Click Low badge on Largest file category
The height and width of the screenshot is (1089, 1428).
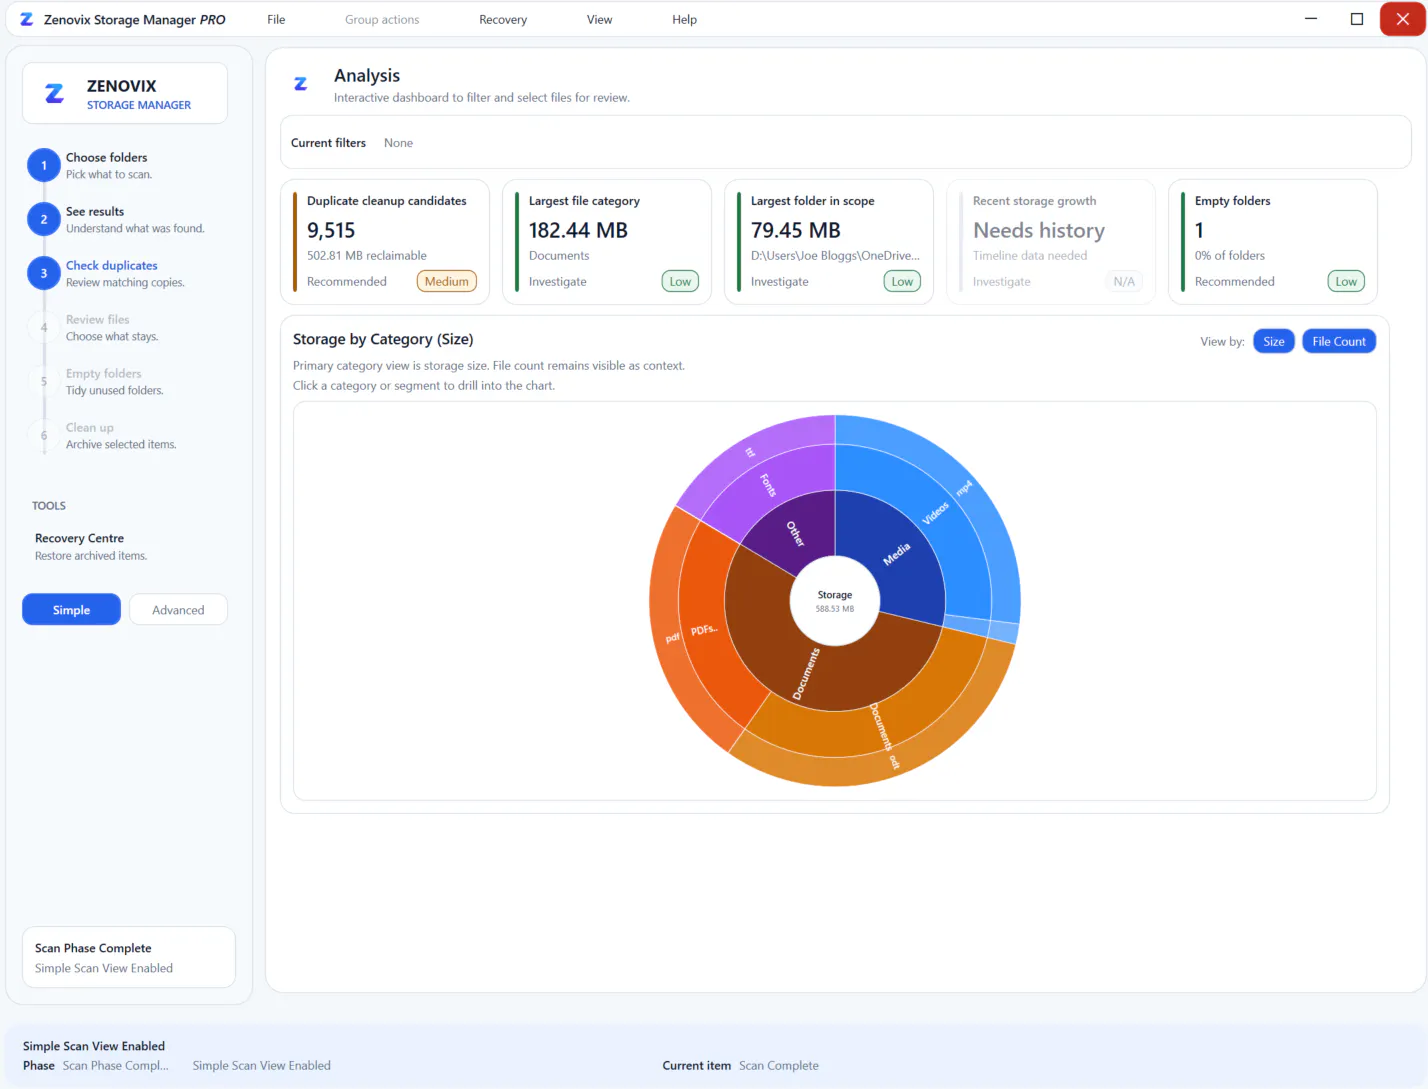(x=680, y=282)
